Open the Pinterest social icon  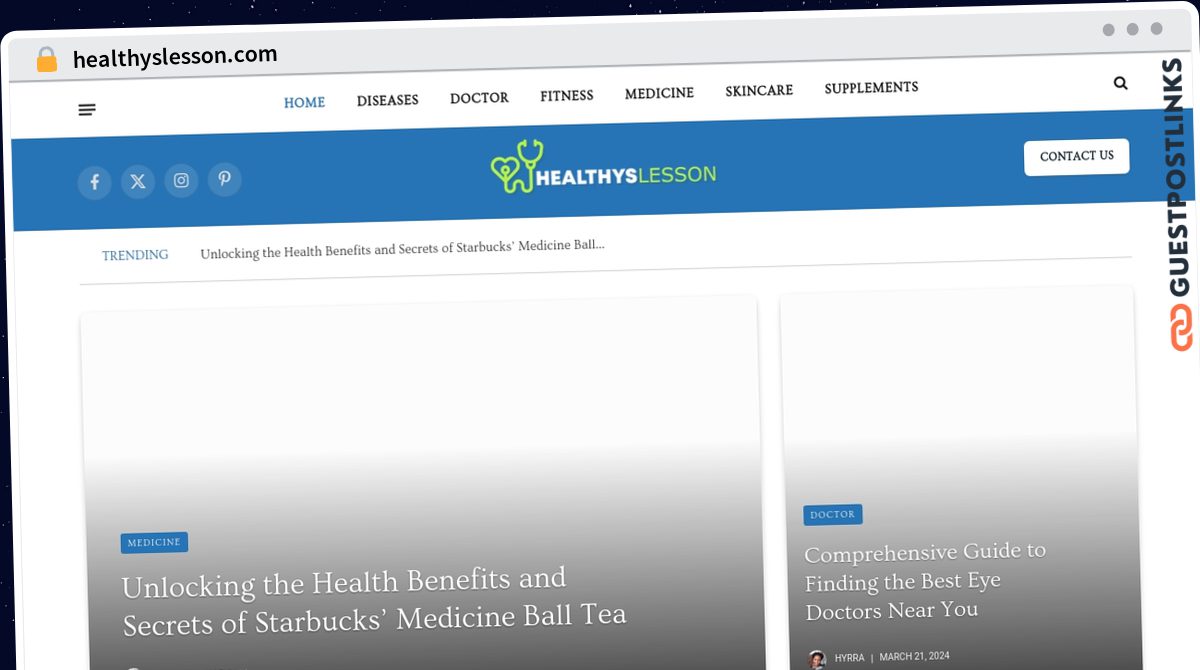225,179
